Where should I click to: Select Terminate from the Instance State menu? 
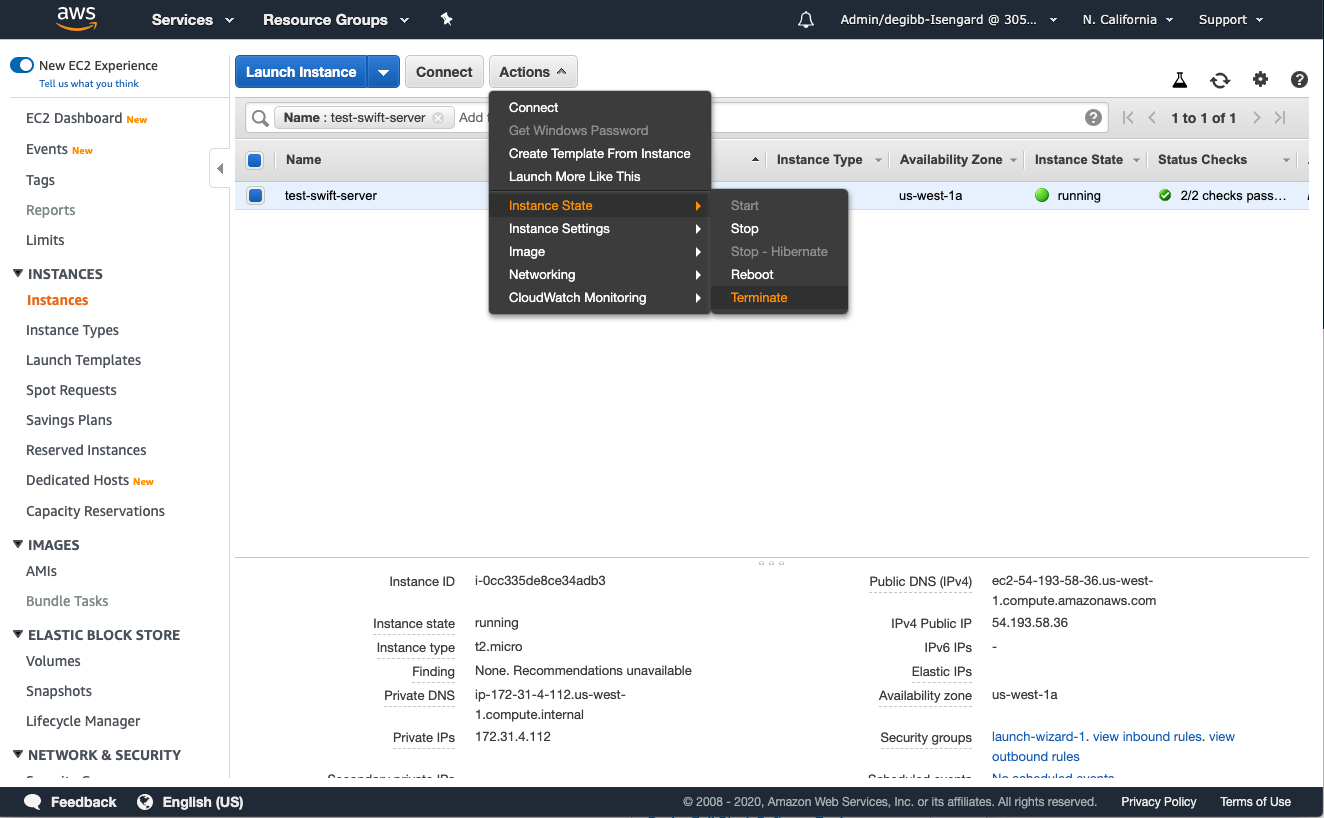click(759, 297)
